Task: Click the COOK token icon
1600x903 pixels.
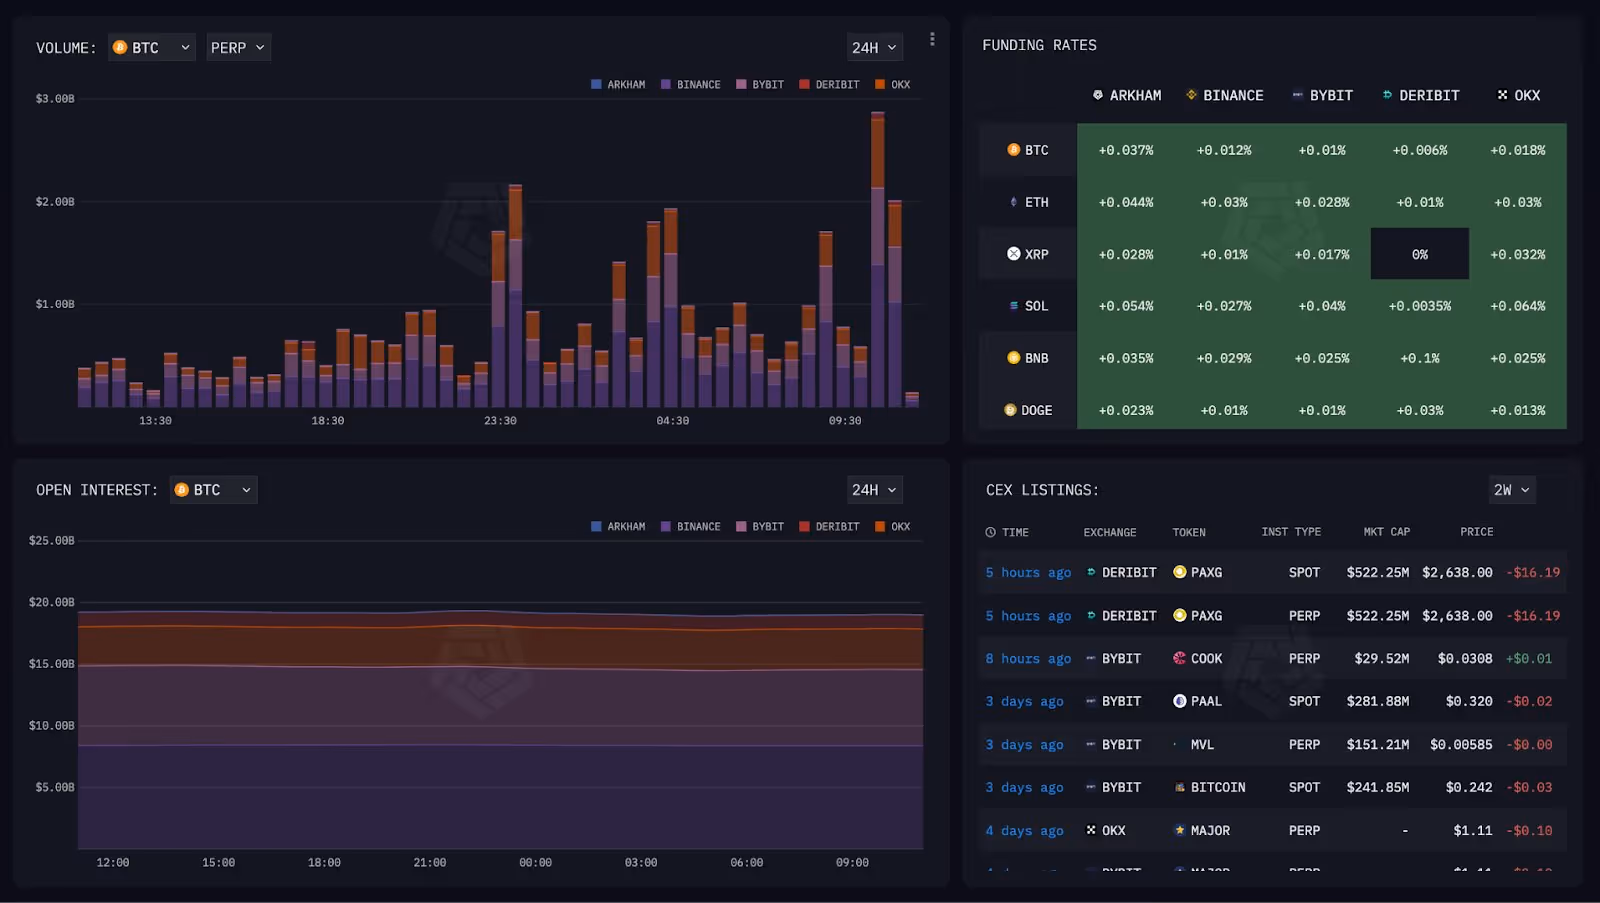Action: [x=1180, y=658]
